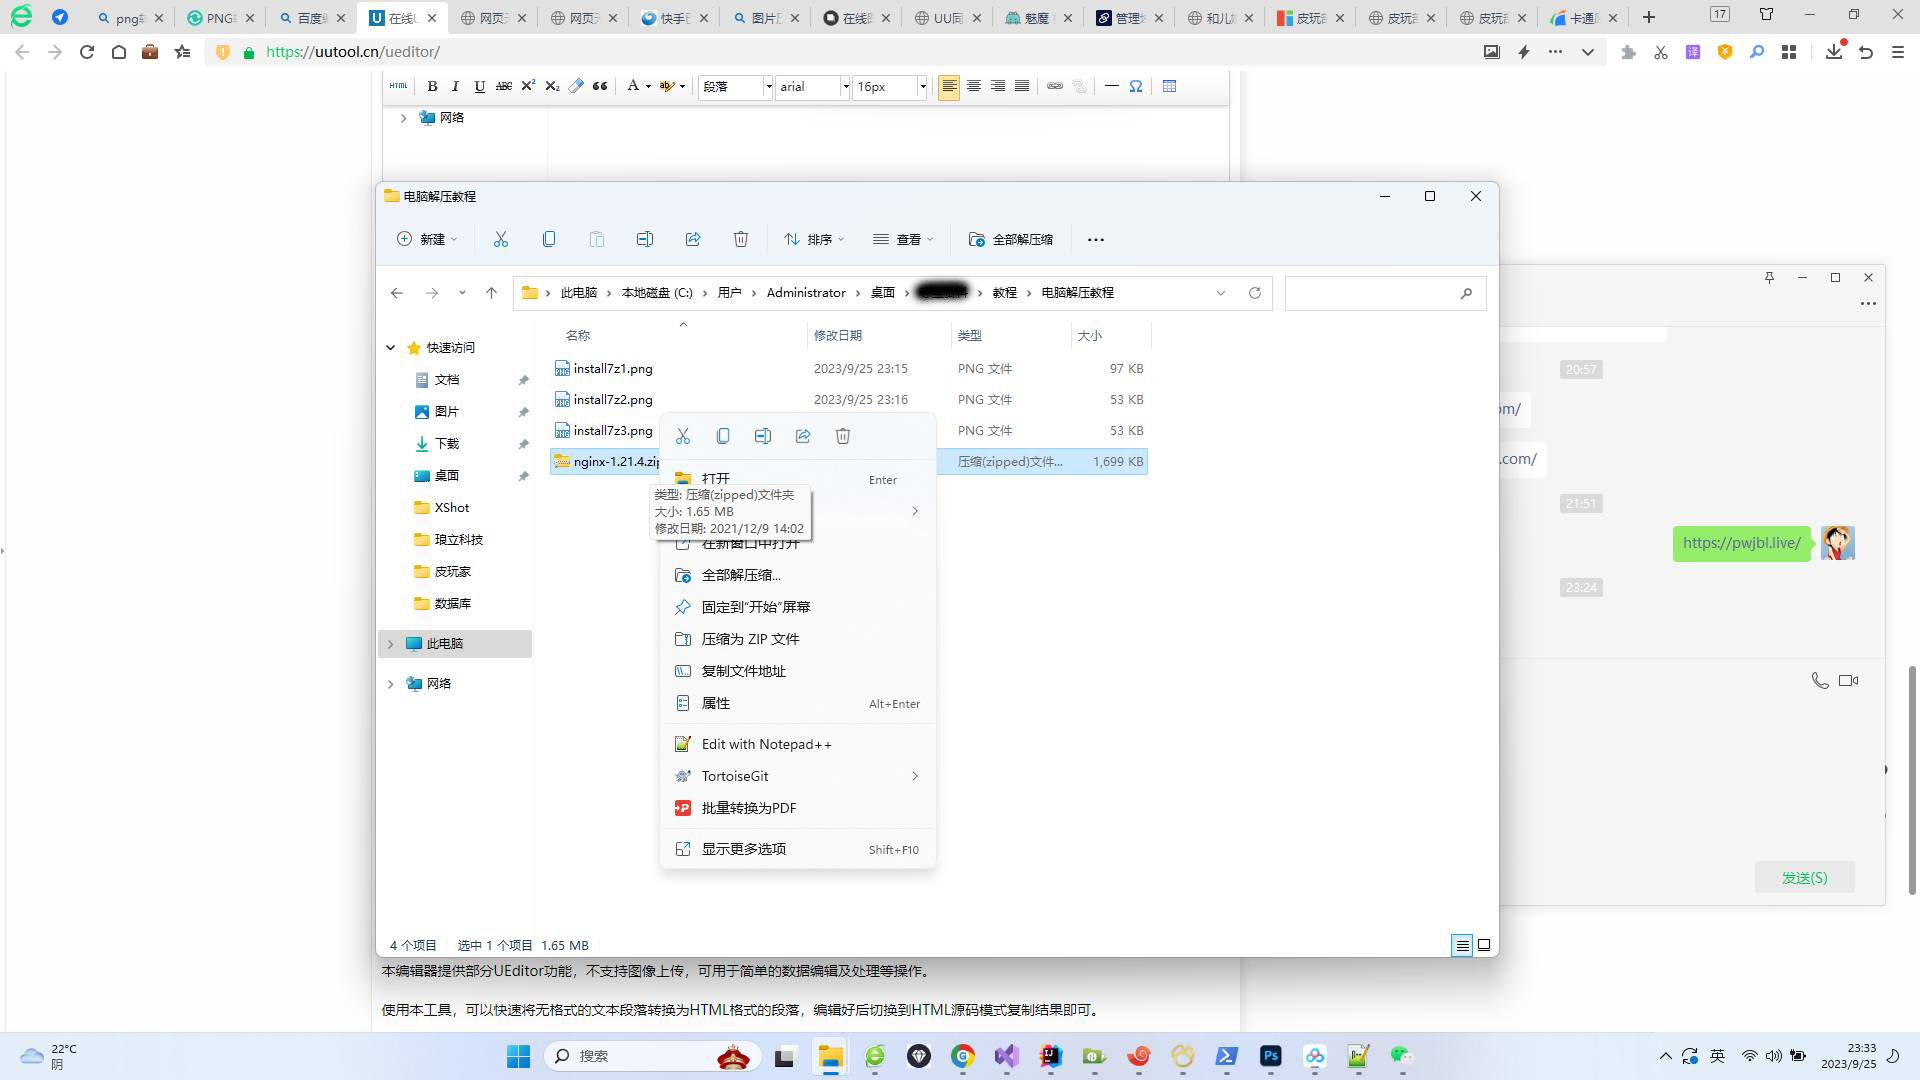Click the context menu cut icon

pyautogui.click(x=683, y=436)
